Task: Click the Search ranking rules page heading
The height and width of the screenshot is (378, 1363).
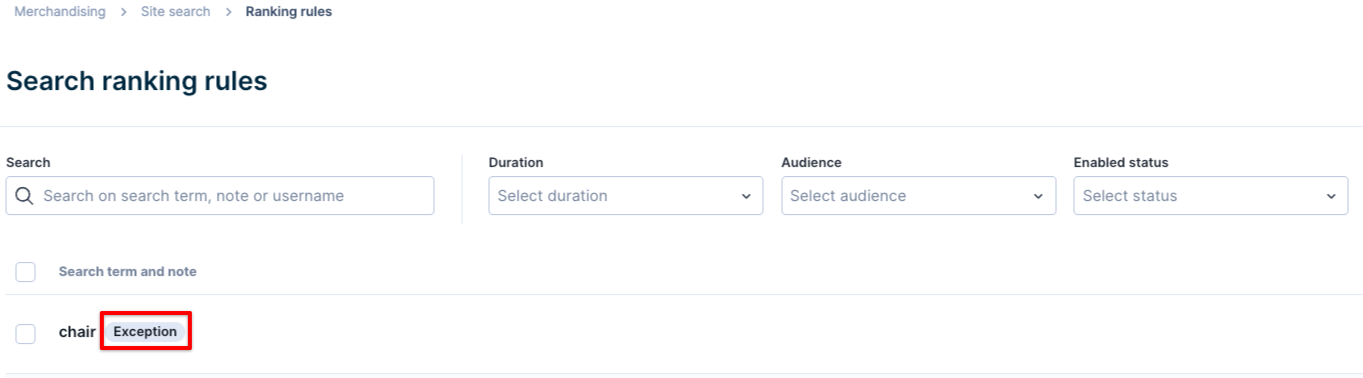Action: pyautogui.click(x=137, y=81)
